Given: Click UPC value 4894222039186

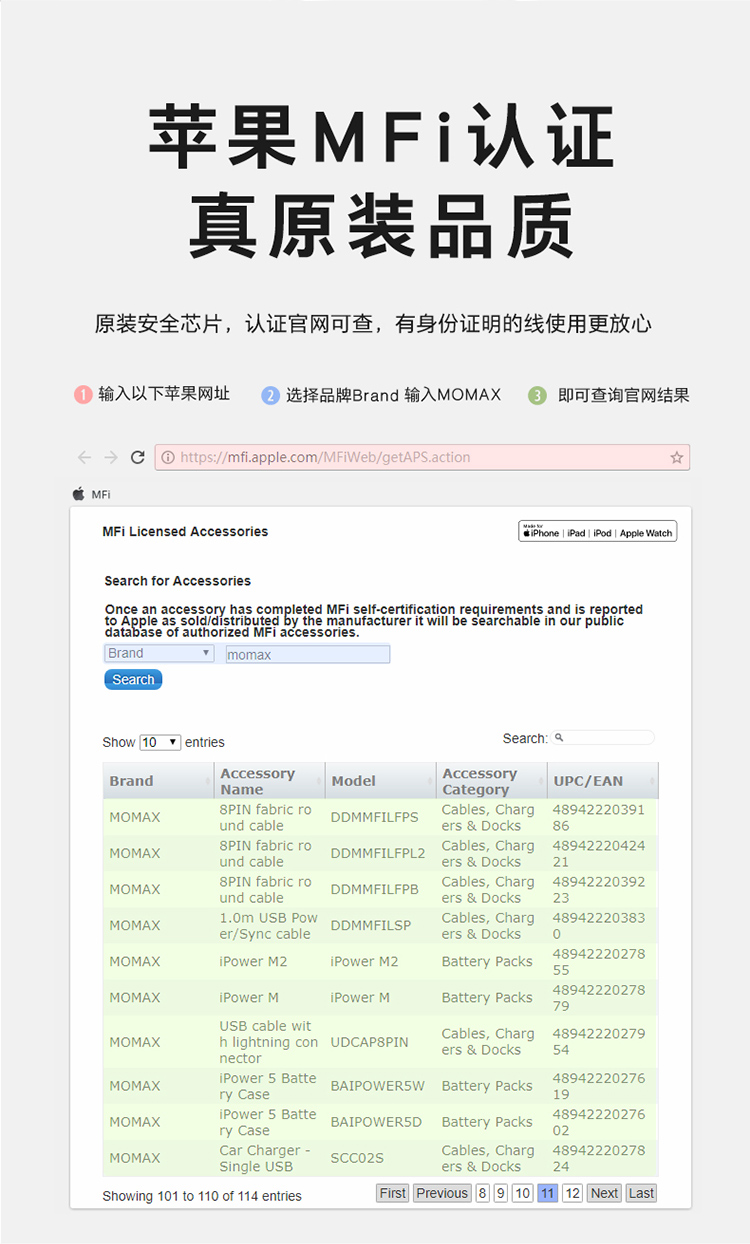Looking at the screenshot, I should click(598, 817).
